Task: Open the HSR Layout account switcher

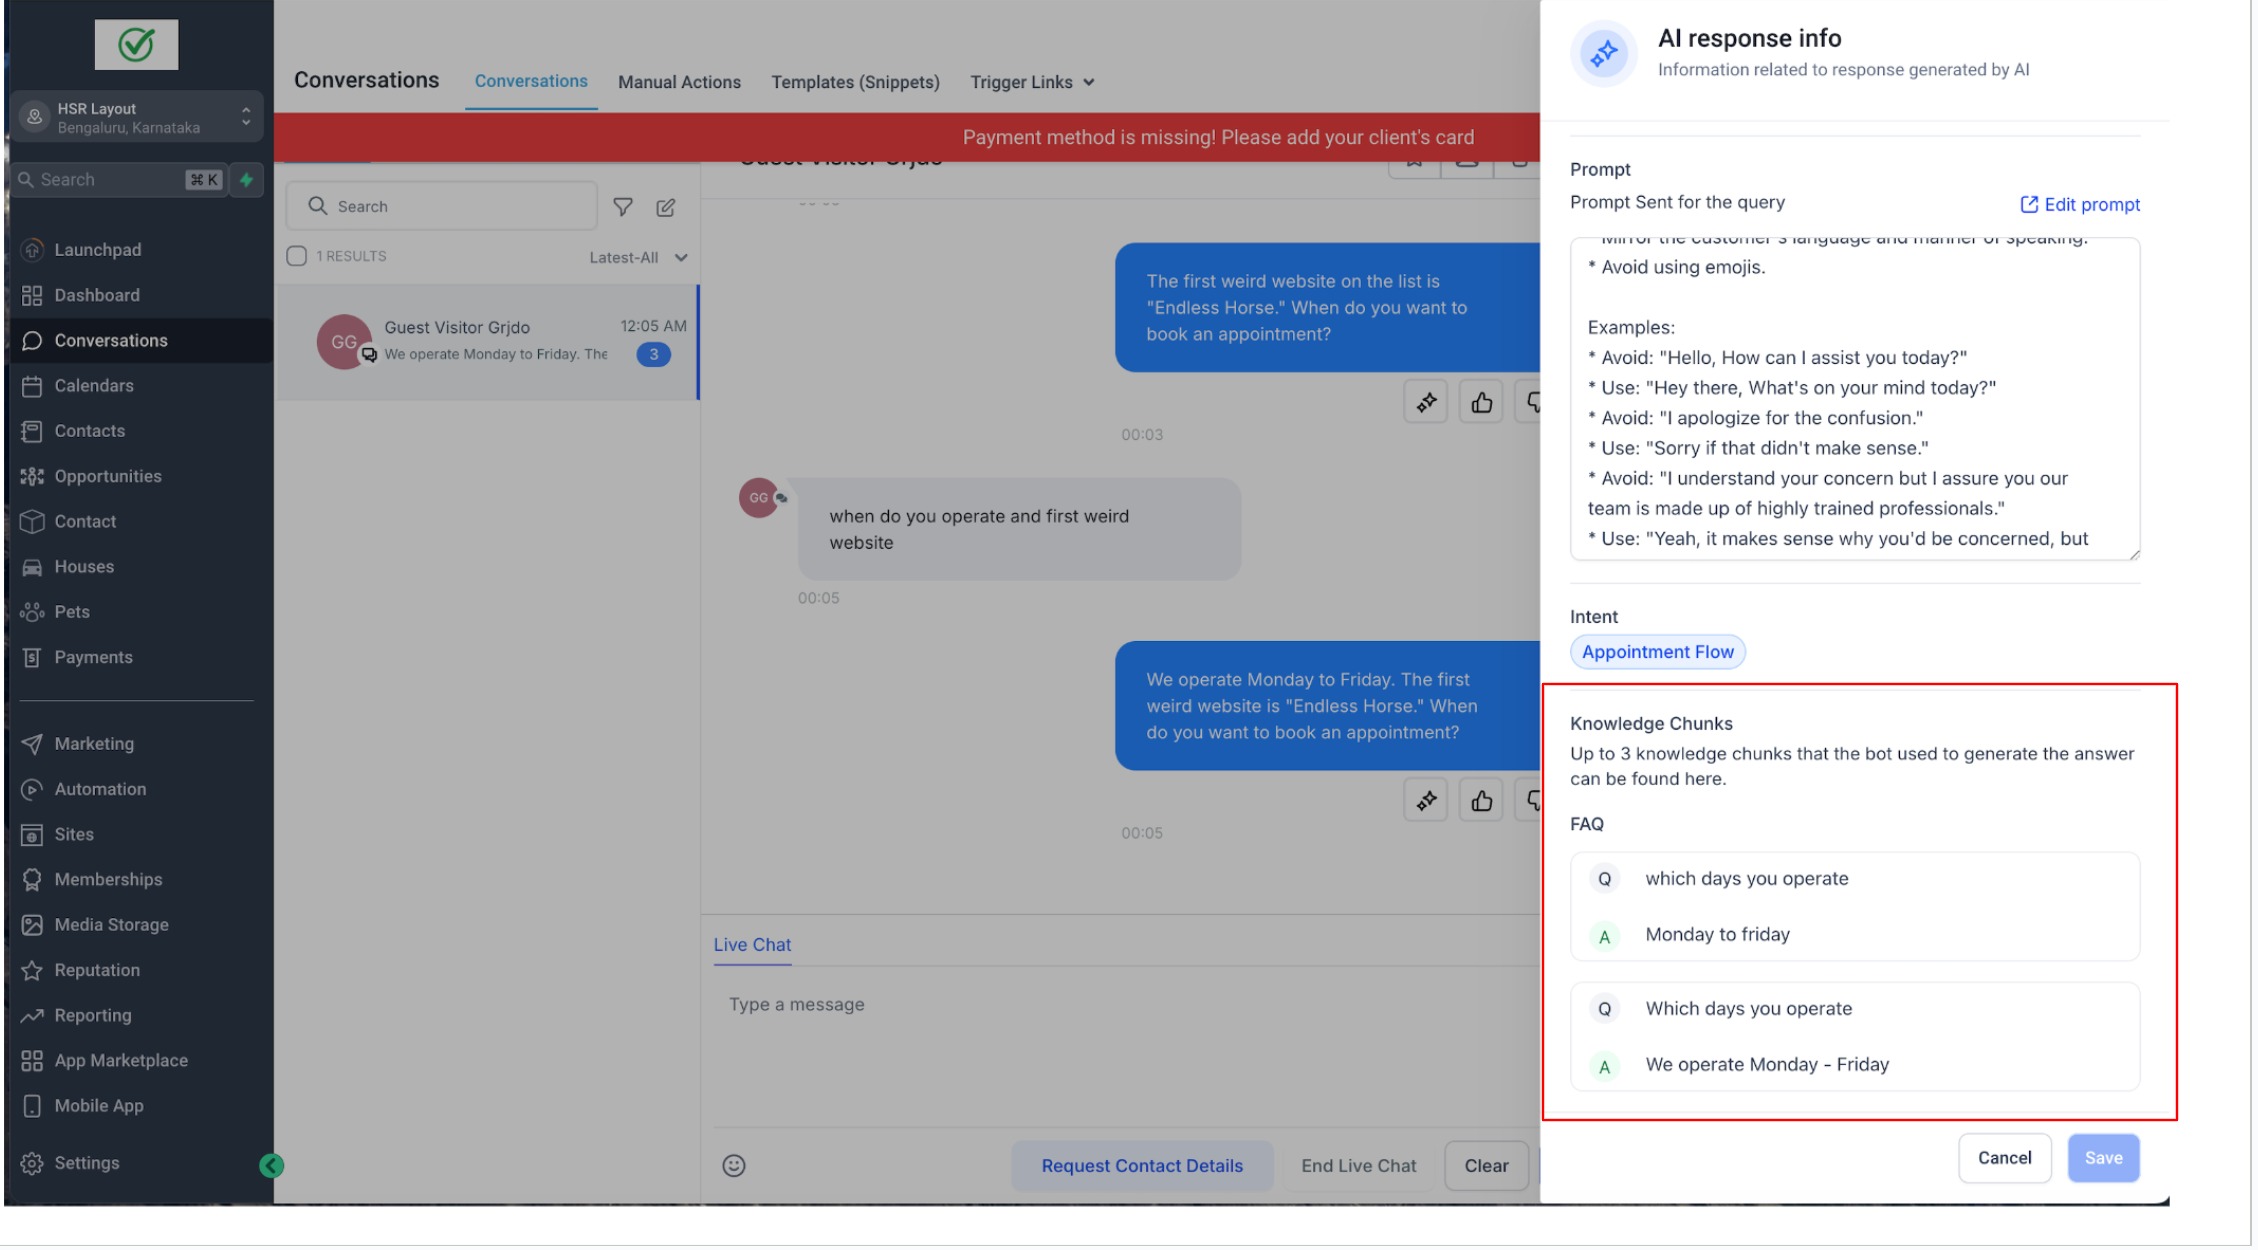Action: (x=137, y=118)
